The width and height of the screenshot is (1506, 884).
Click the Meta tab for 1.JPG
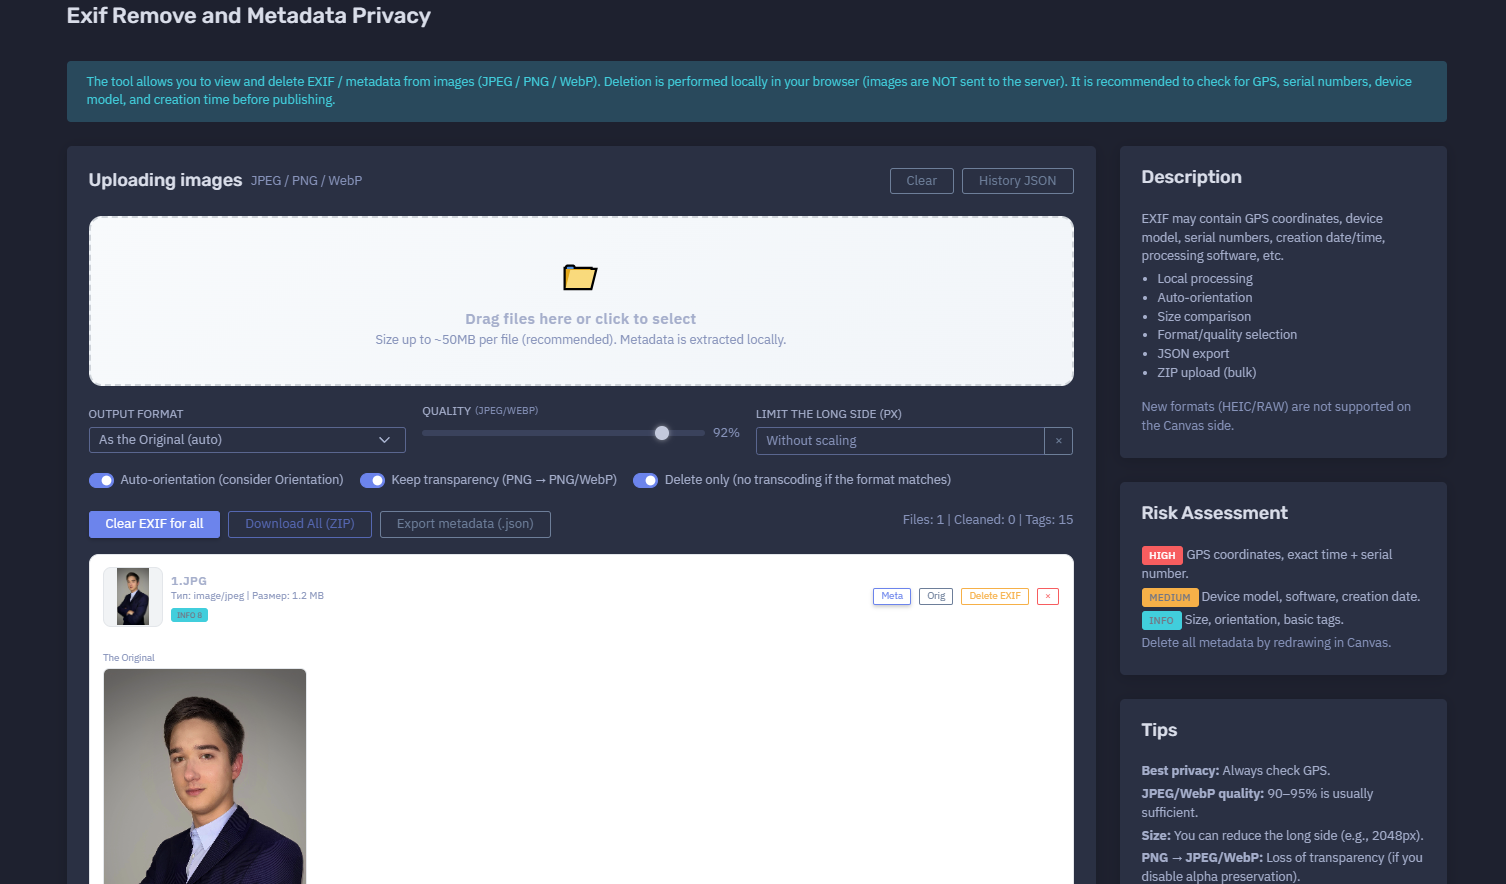pos(892,596)
